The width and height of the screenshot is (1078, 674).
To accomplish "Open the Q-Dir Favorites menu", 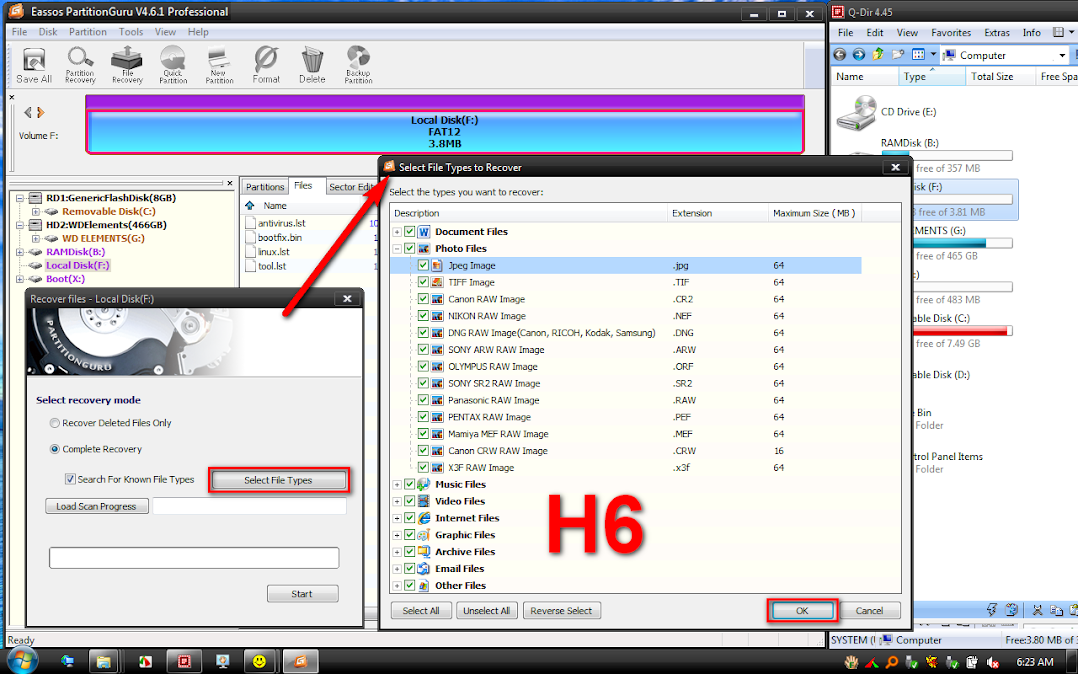I will [951, 32].
